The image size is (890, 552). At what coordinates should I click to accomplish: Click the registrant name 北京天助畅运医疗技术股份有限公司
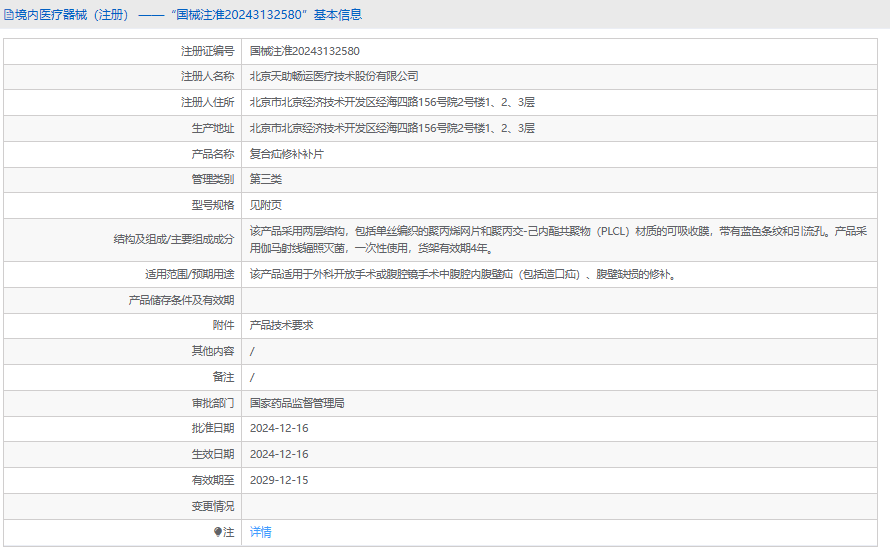[334, 76]
